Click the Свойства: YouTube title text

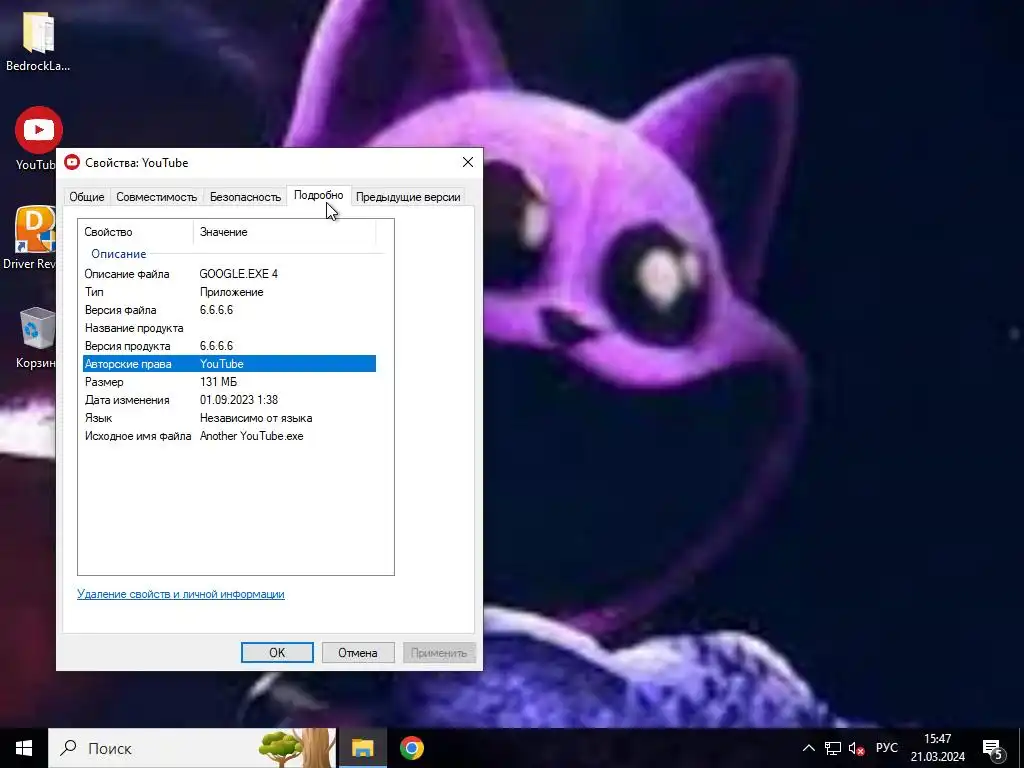[x=136, y=163]
